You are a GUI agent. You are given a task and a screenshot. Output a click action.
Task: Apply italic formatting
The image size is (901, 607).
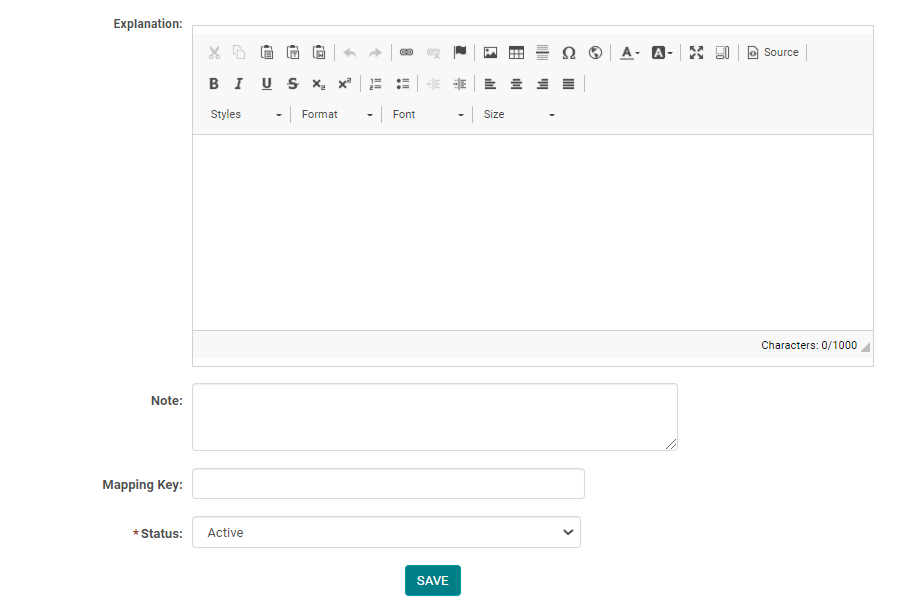239,84
